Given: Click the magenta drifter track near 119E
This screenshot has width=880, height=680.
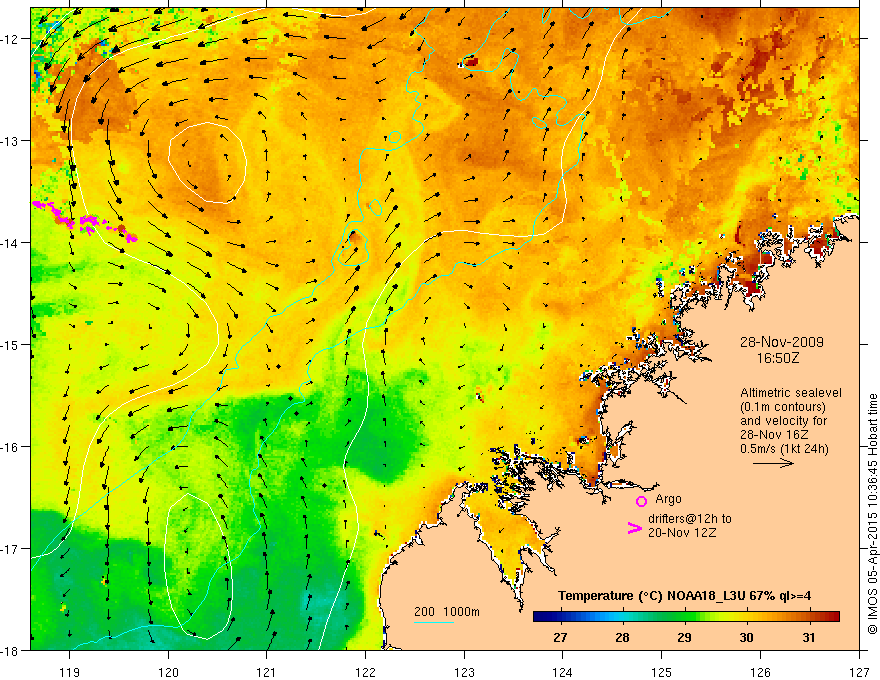Looking at the screenshot, I should point(84,222).
